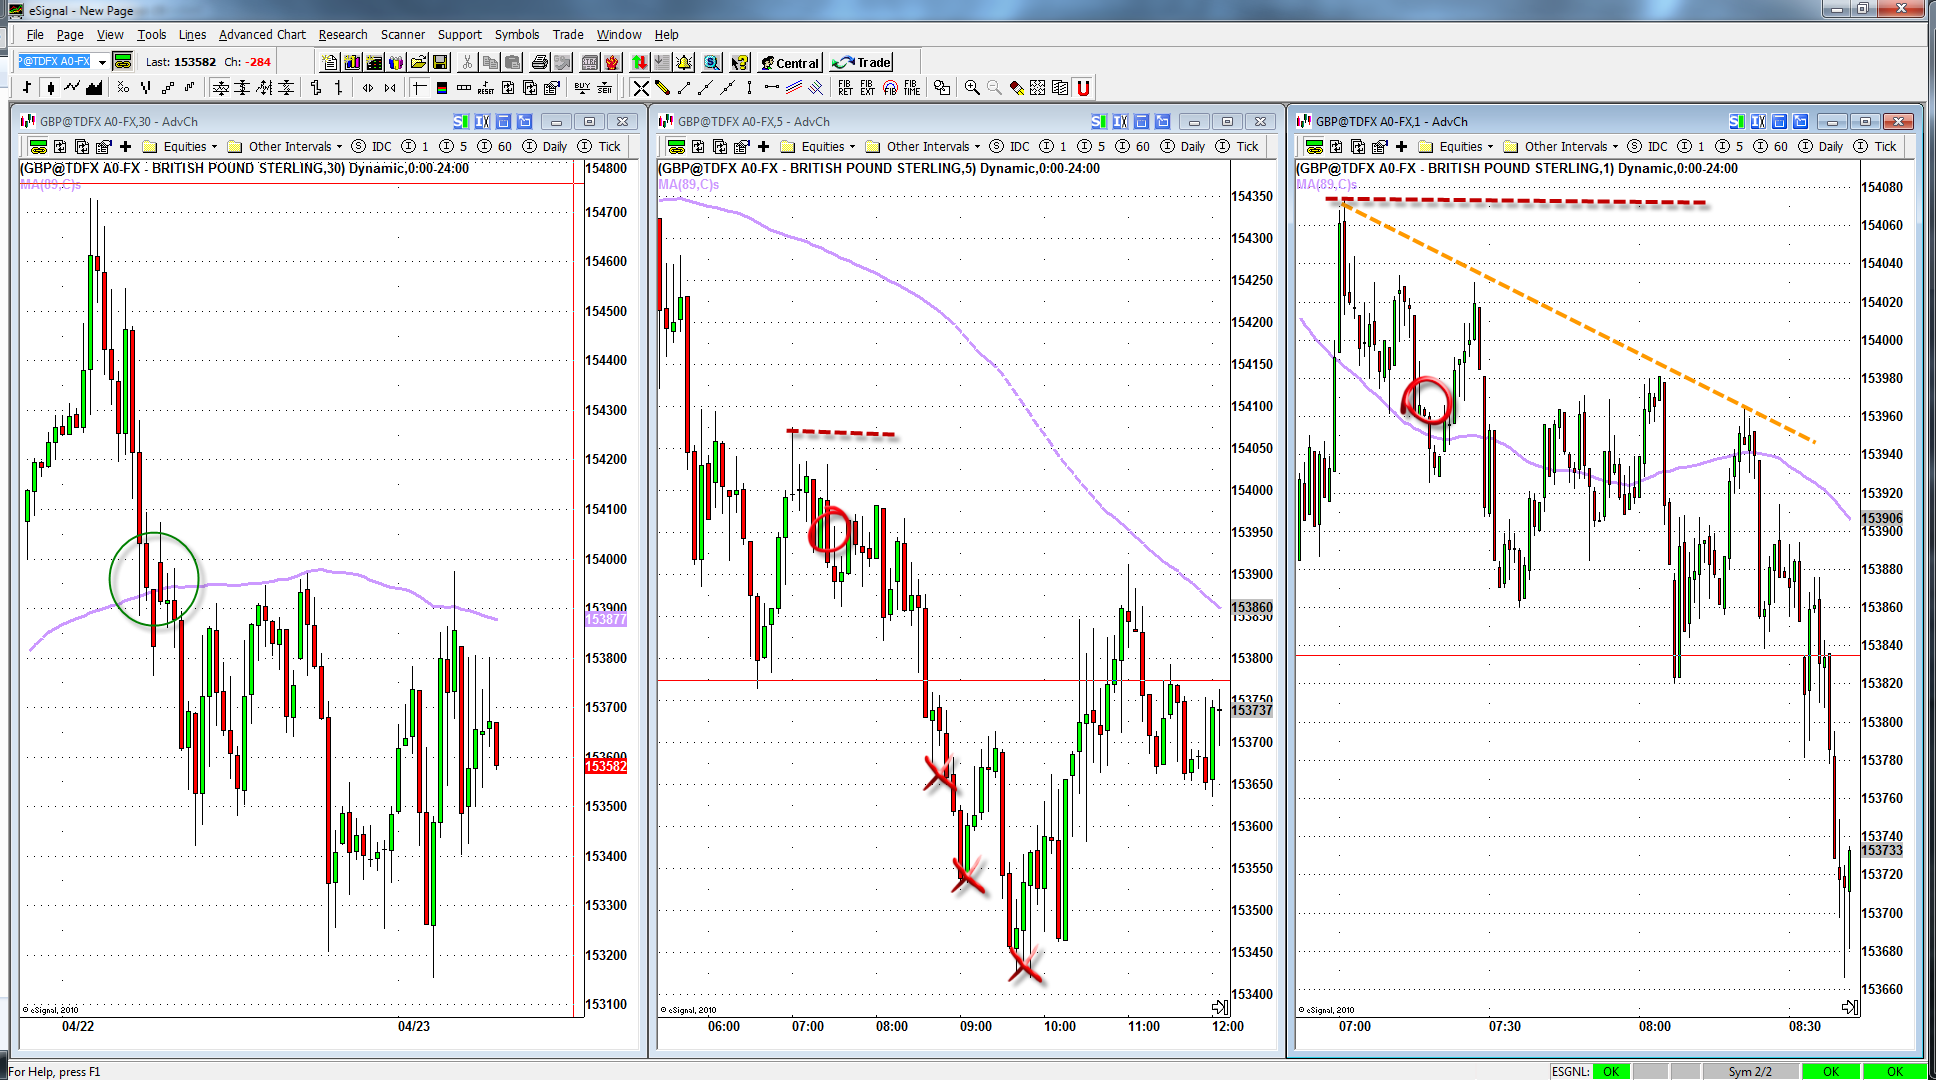This screenshot has height=1080, width=1936.
Task: Toggle the main toolbar symbol link icon
Action: click(x=123, y=62)
